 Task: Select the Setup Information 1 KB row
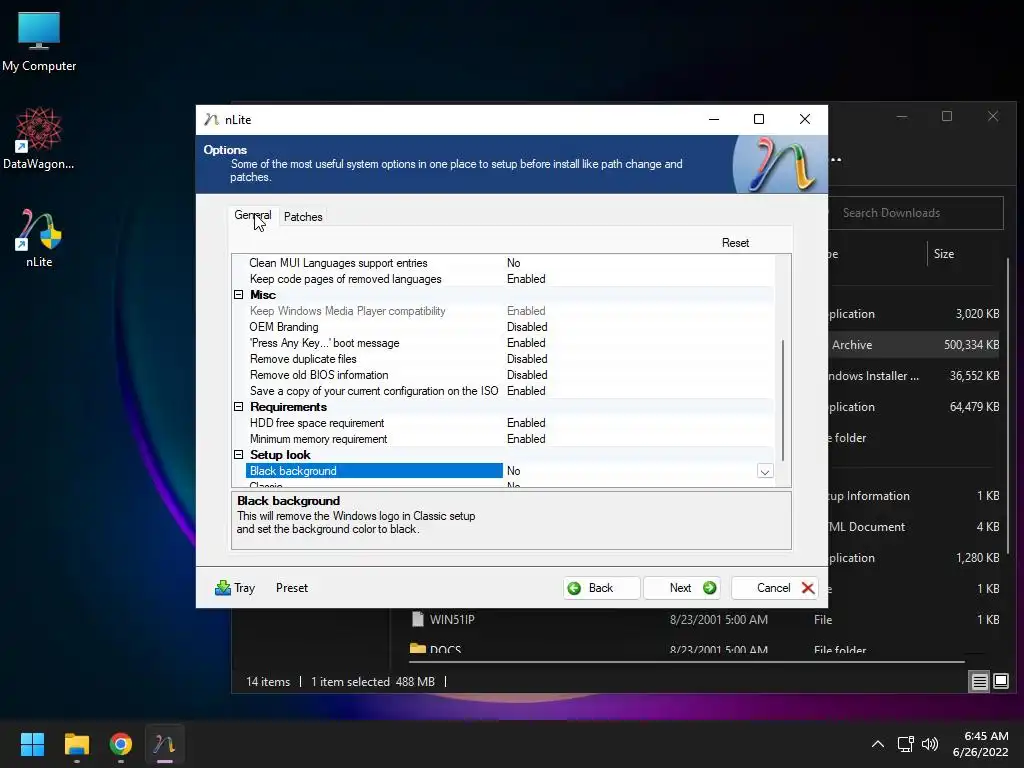click(916, 496)
